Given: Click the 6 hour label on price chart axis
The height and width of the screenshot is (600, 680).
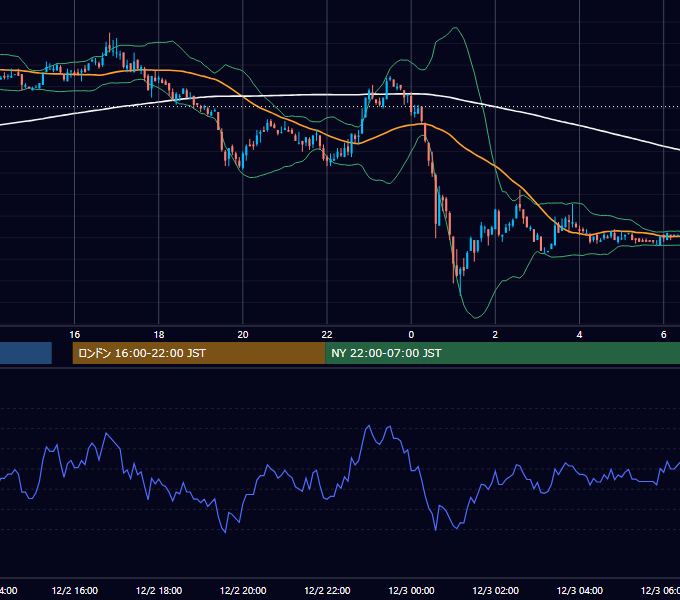Looking at the screenshot, I should tap(664, 335).
